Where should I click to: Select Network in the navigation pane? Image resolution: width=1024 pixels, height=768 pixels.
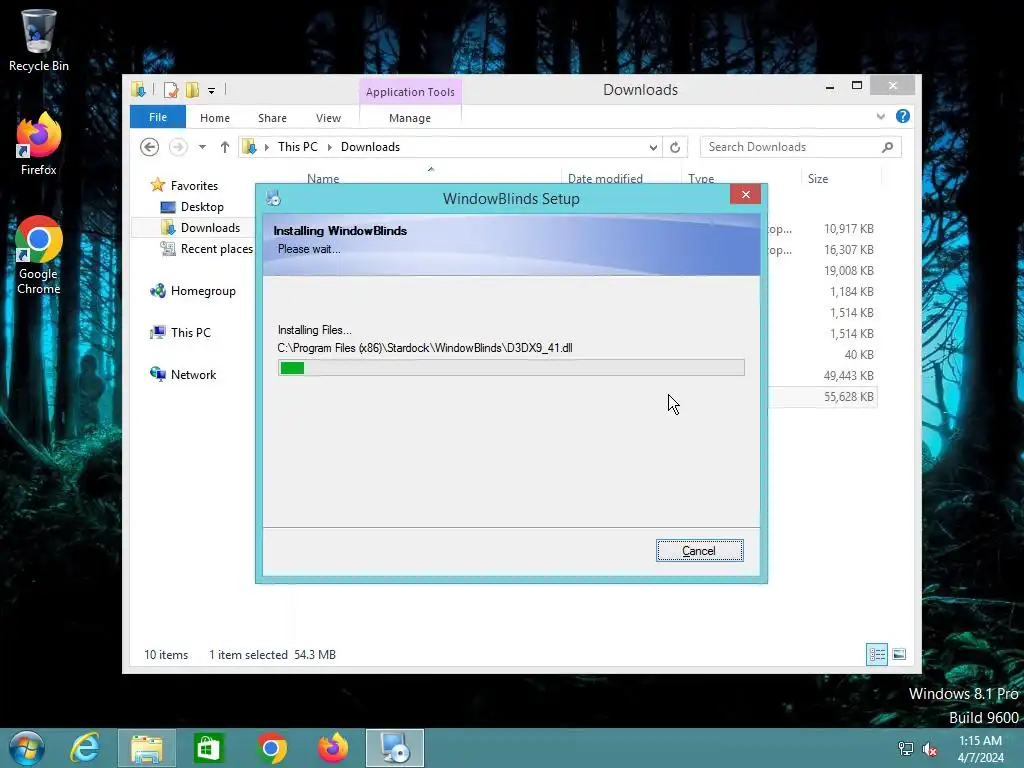(x=193, y=375)
